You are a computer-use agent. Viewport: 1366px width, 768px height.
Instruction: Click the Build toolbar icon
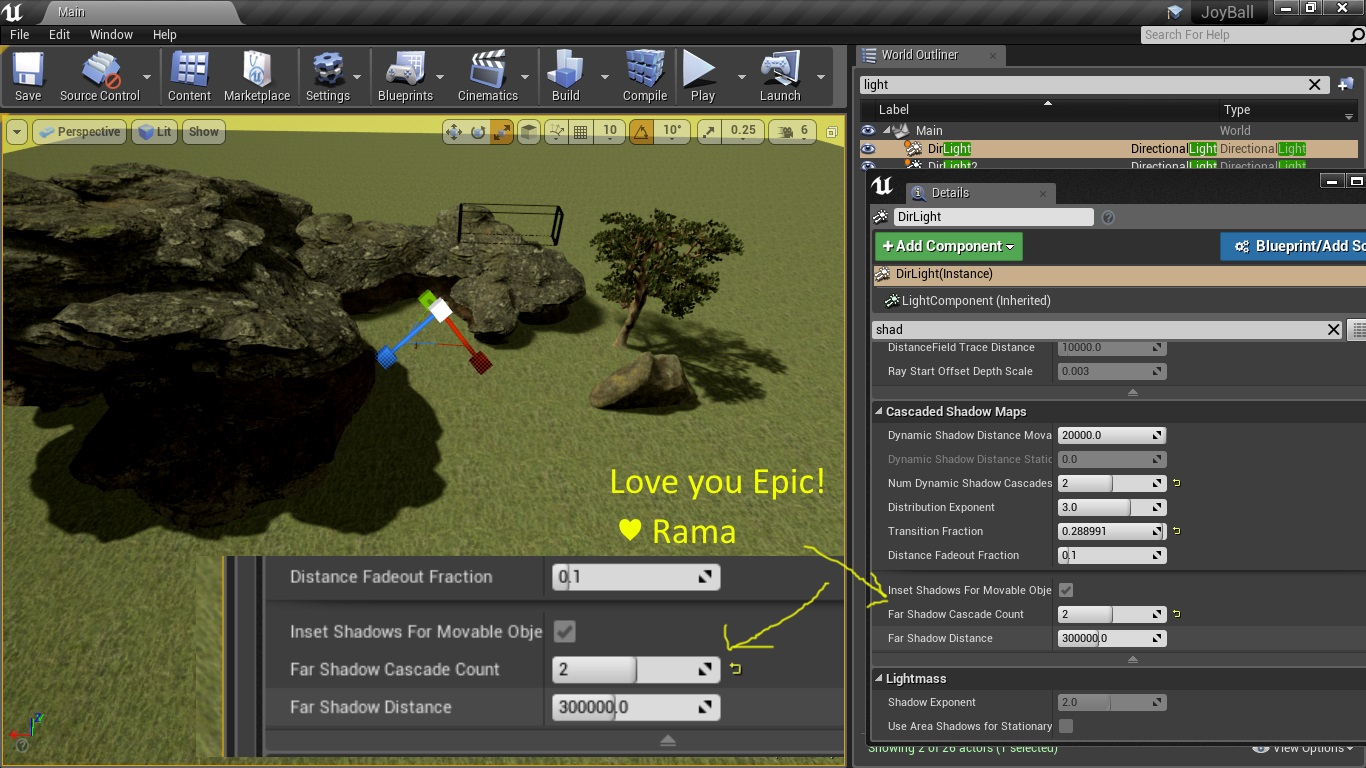coord(565,77)
